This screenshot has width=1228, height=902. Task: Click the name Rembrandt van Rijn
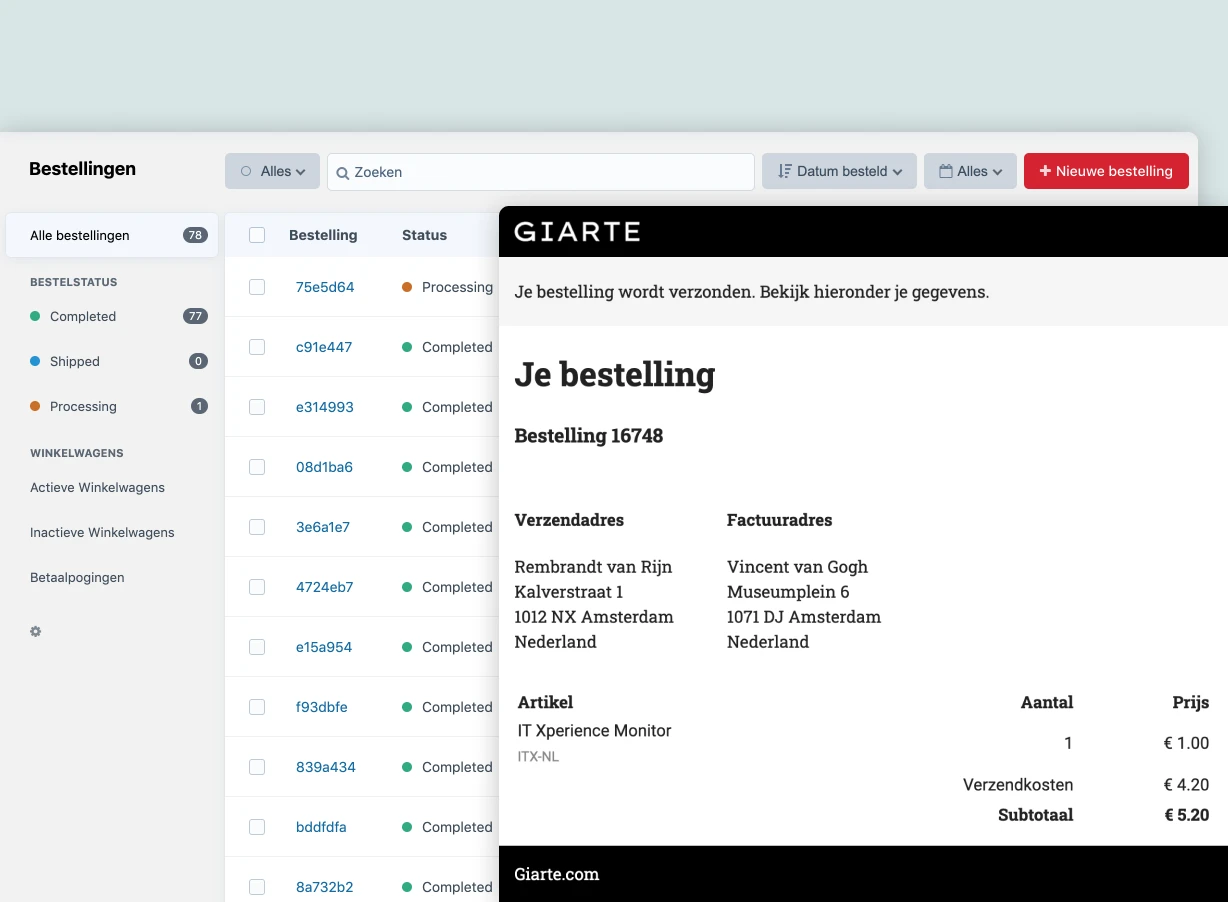tap(593, 567)
